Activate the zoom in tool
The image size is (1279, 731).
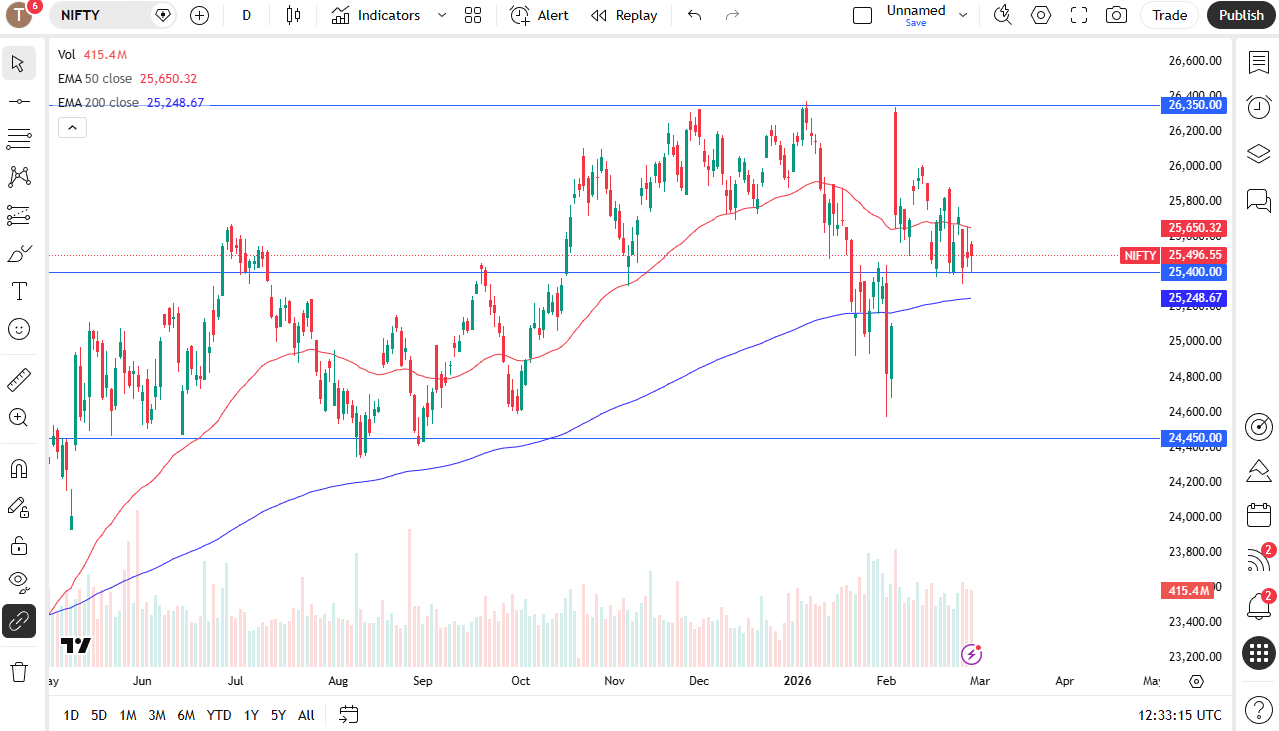pos(18,418)
